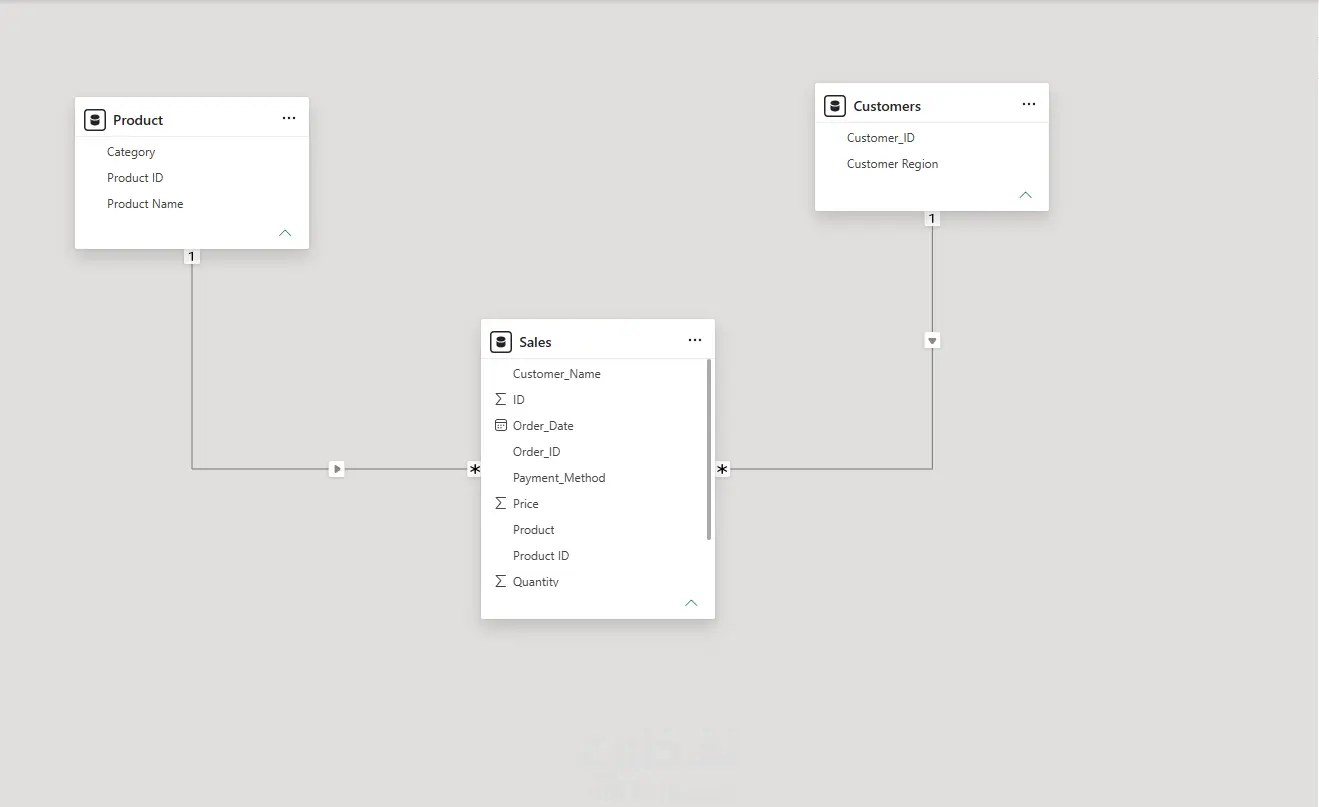Click the Customers table database icon

(x=835, y=106)
